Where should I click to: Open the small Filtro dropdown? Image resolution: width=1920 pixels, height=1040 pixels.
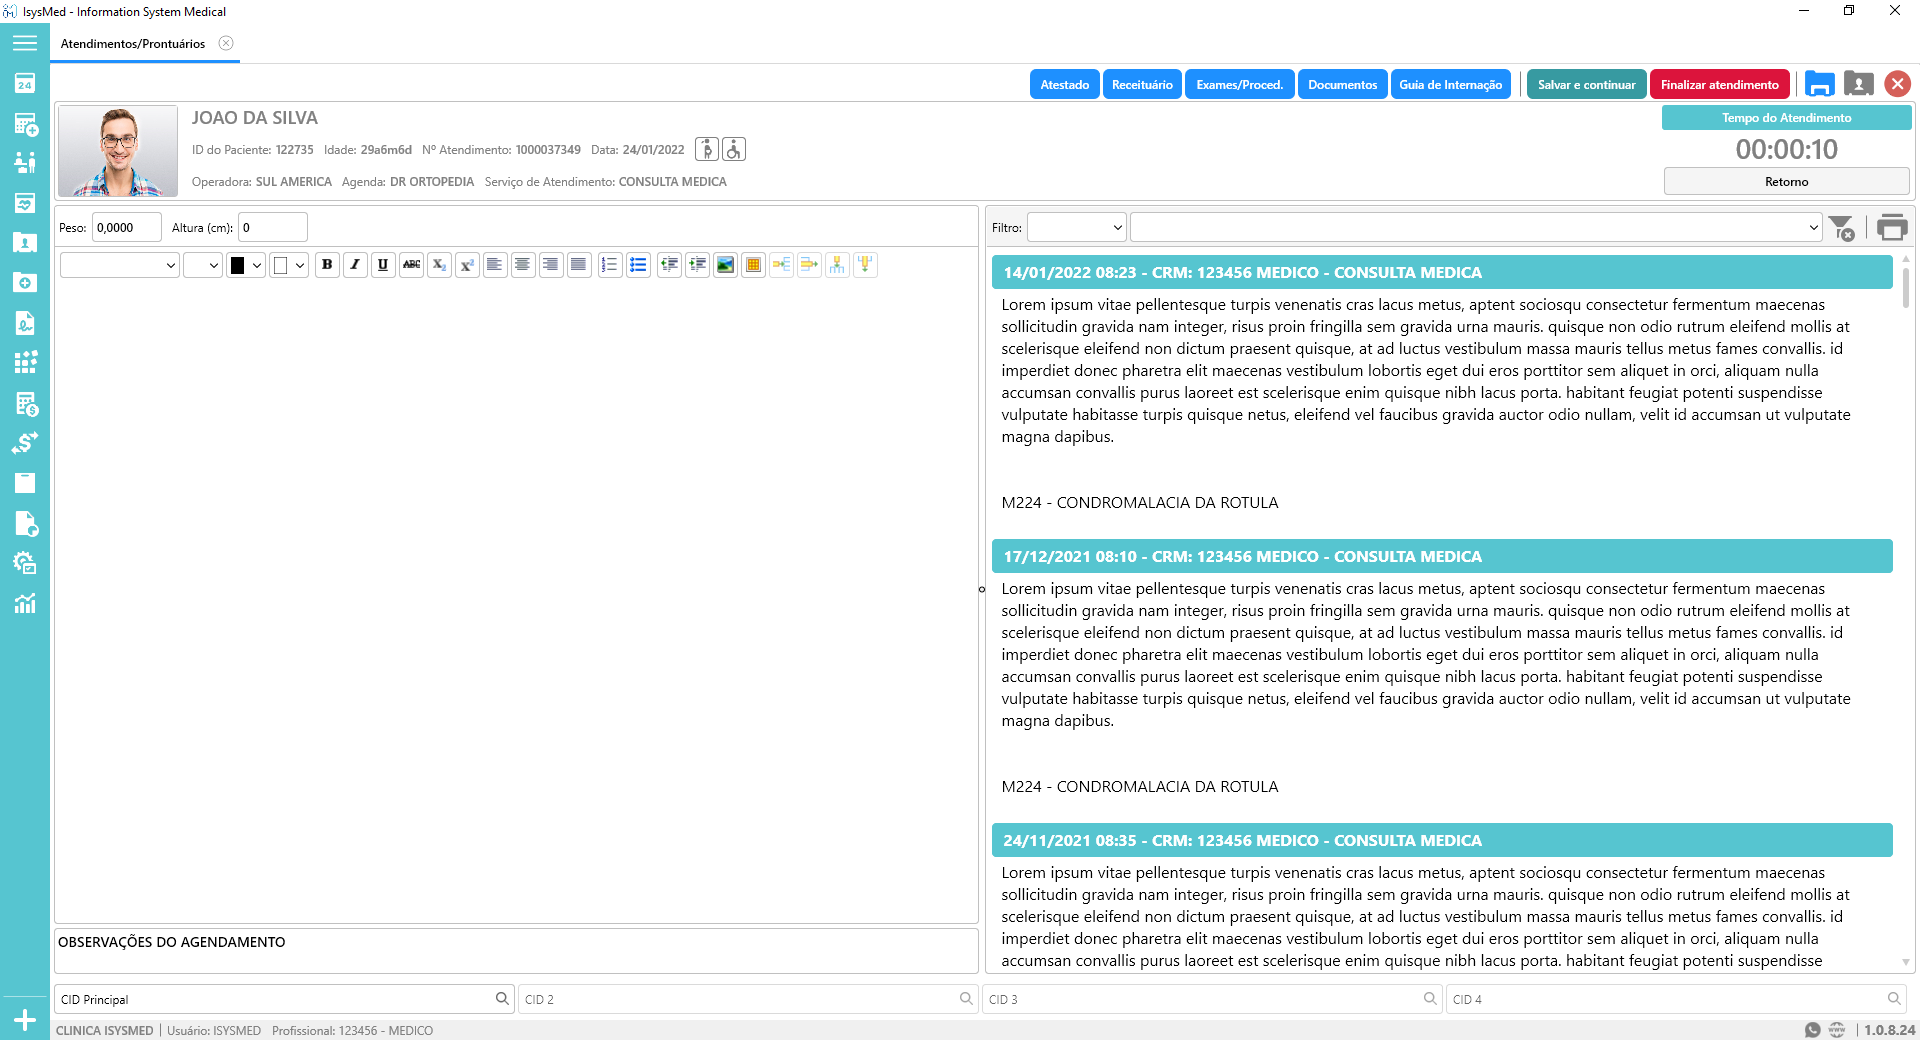click(x=1076, y=228)
